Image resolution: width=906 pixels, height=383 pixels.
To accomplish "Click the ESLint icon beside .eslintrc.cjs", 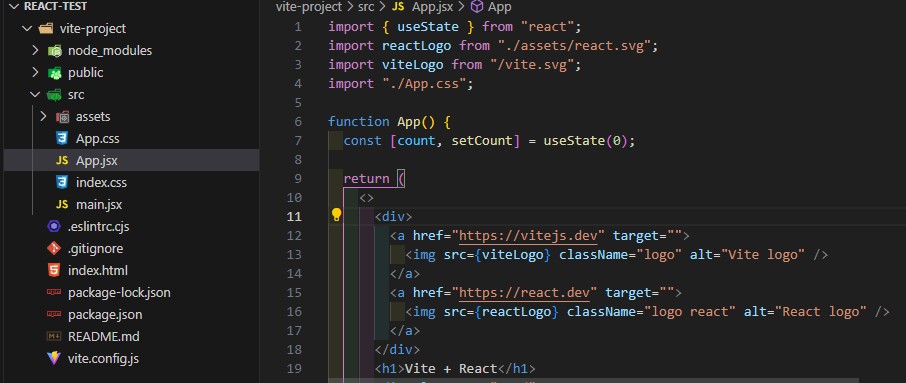I will (54, 226).
